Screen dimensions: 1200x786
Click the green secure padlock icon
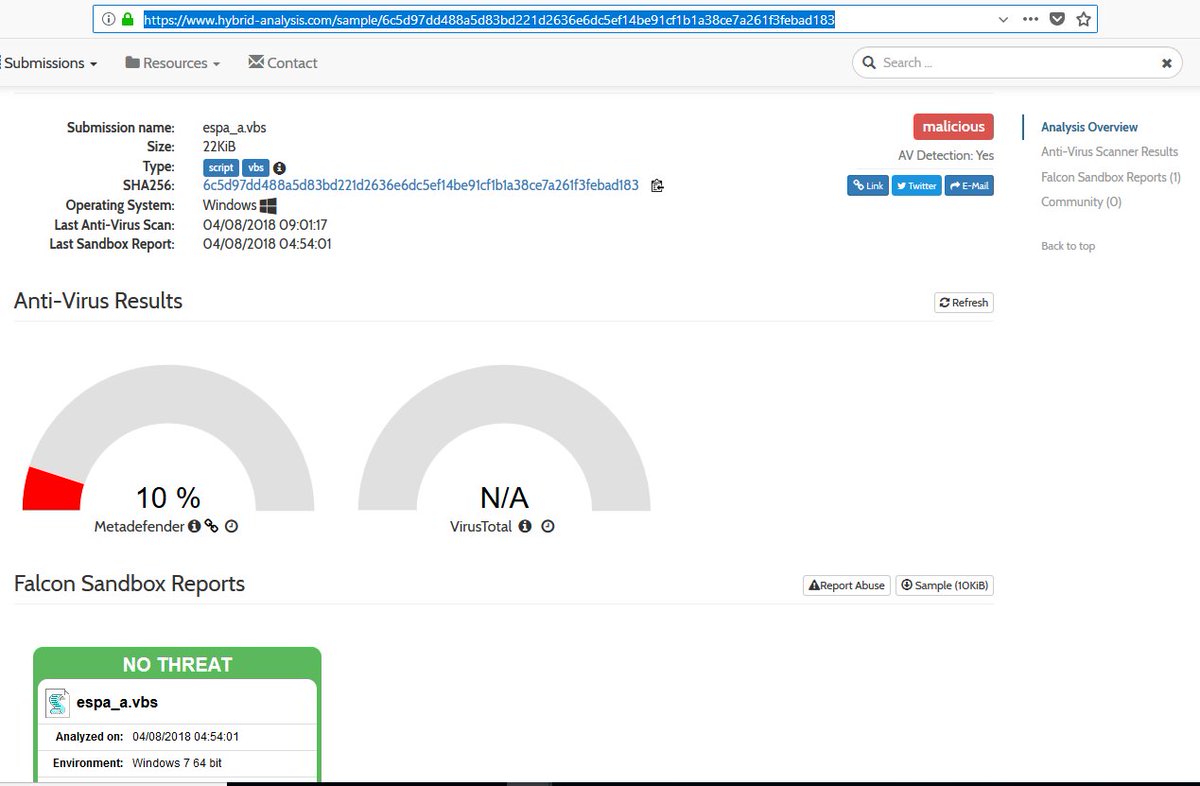[x=127, y=19]
